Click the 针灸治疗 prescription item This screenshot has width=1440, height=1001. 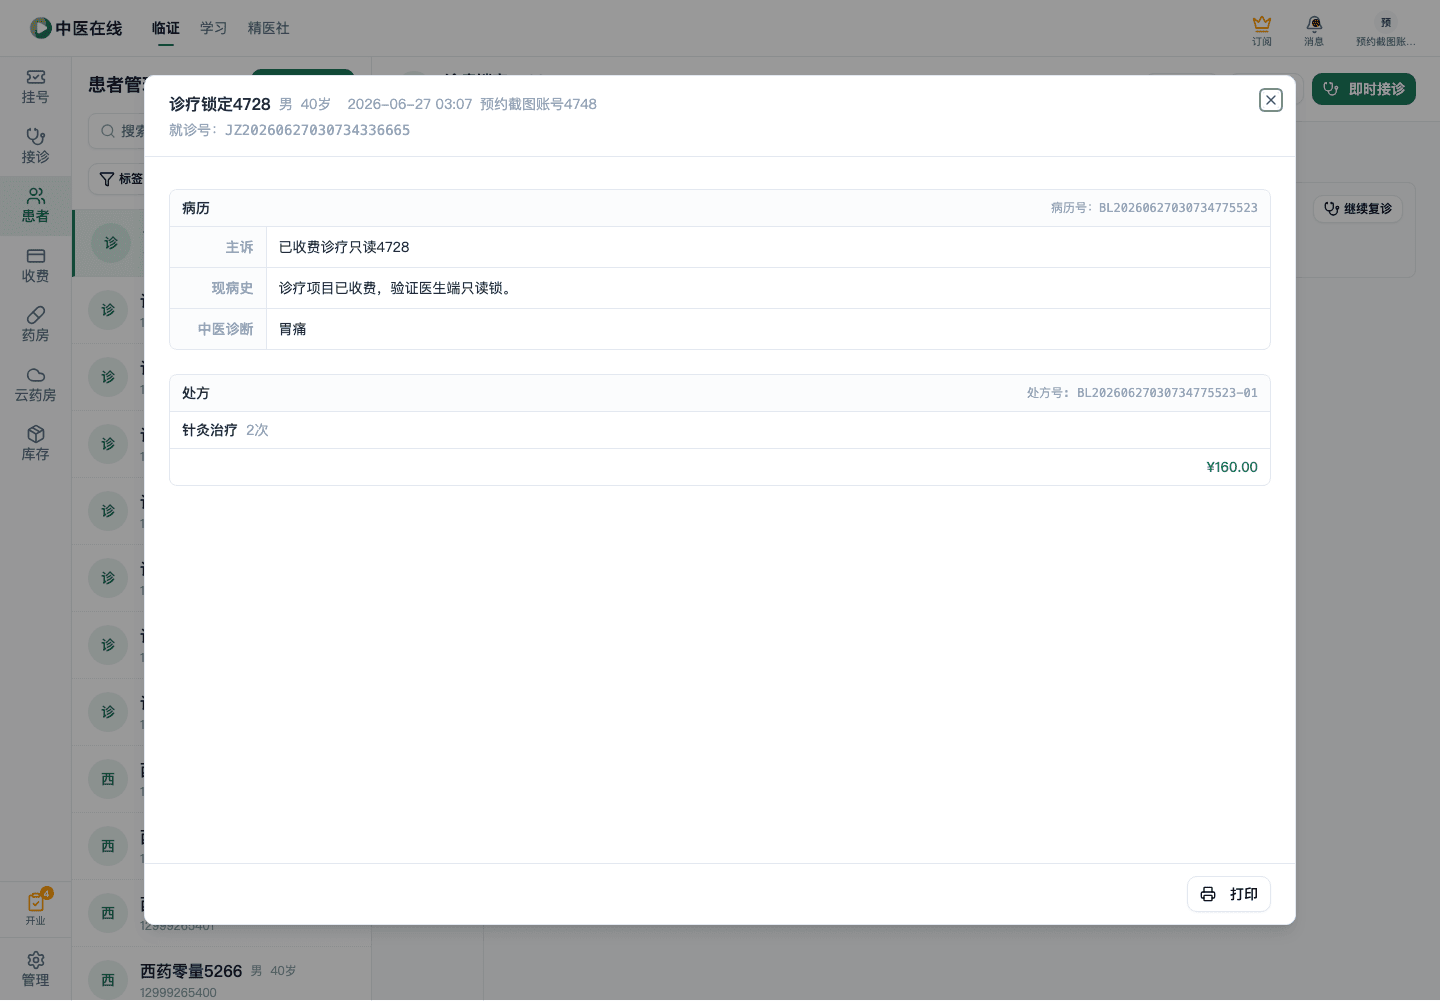[x=210, y=430]
